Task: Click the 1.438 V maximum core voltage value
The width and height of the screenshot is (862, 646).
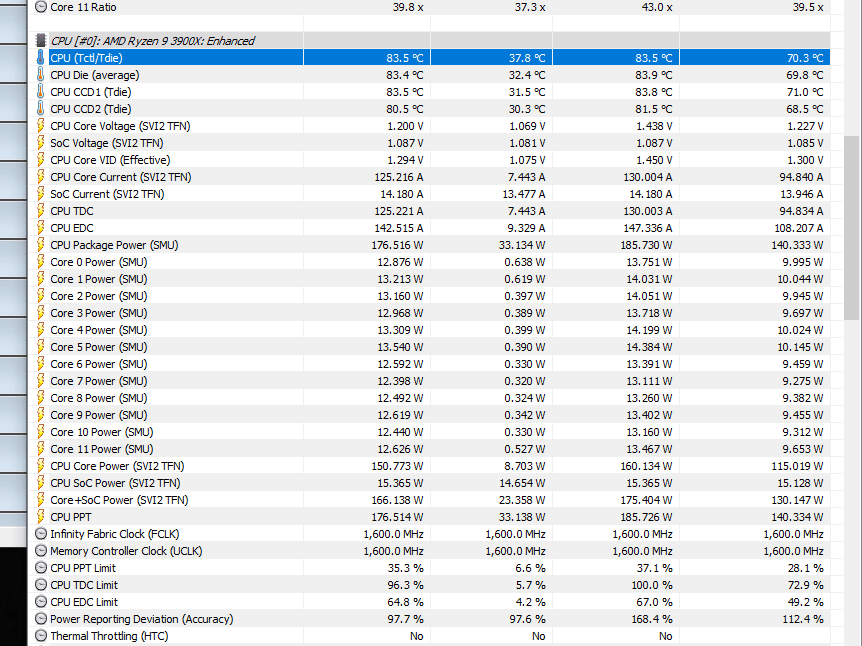Action: click(654, 126)
